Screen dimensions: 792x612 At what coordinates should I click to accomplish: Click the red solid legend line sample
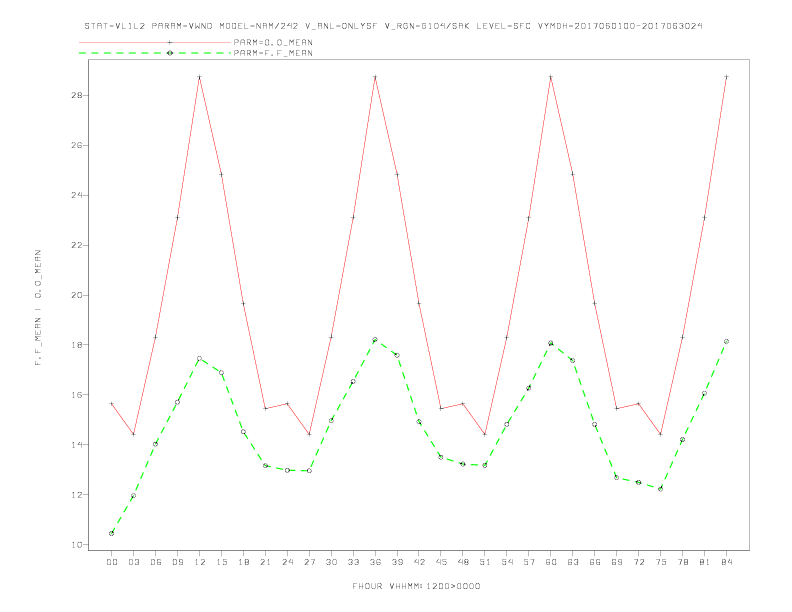[x=155, y=42]
